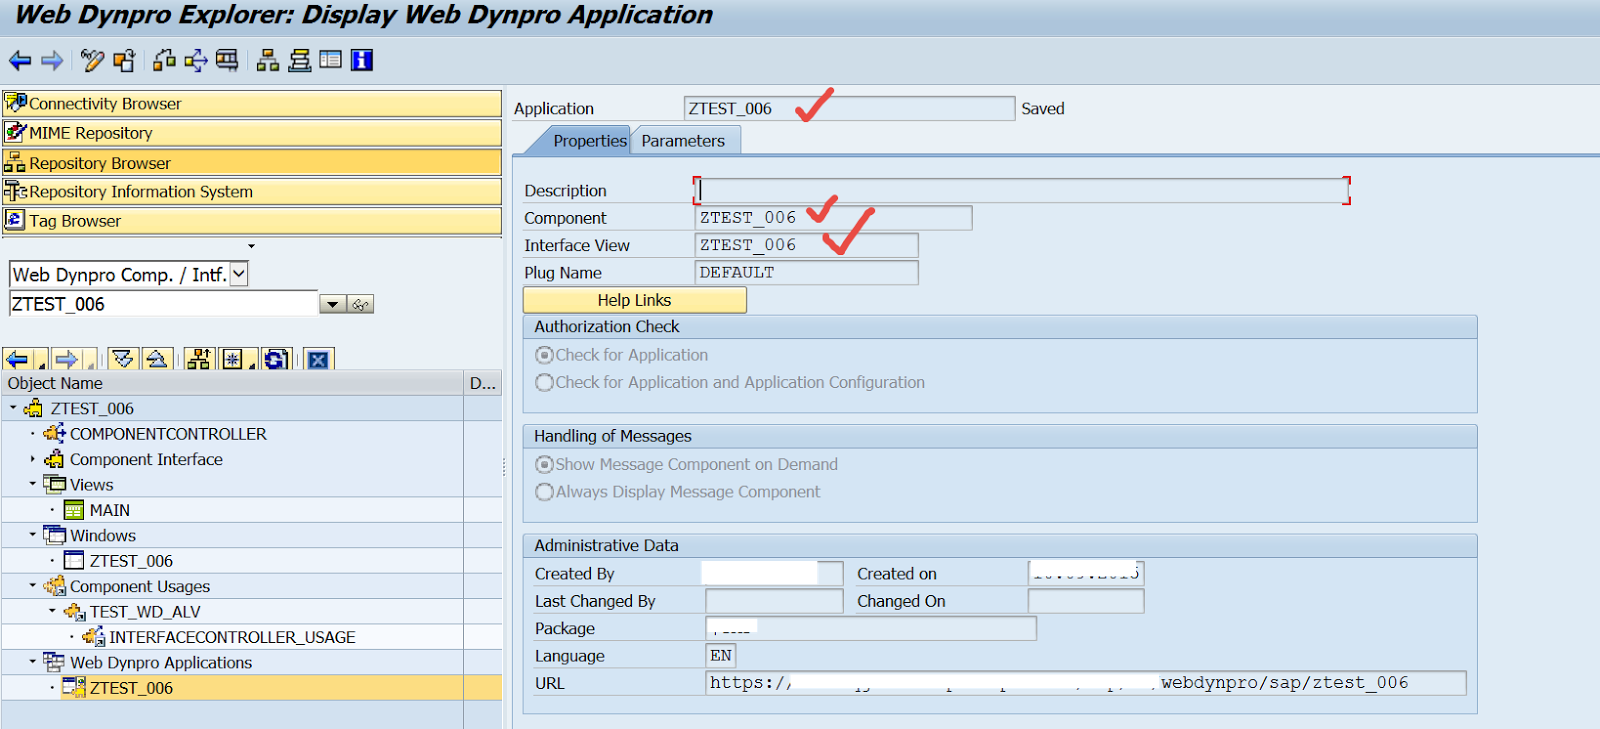Switch to the Properties tab
Screen dimensions: 1600x729
[589, 141]
